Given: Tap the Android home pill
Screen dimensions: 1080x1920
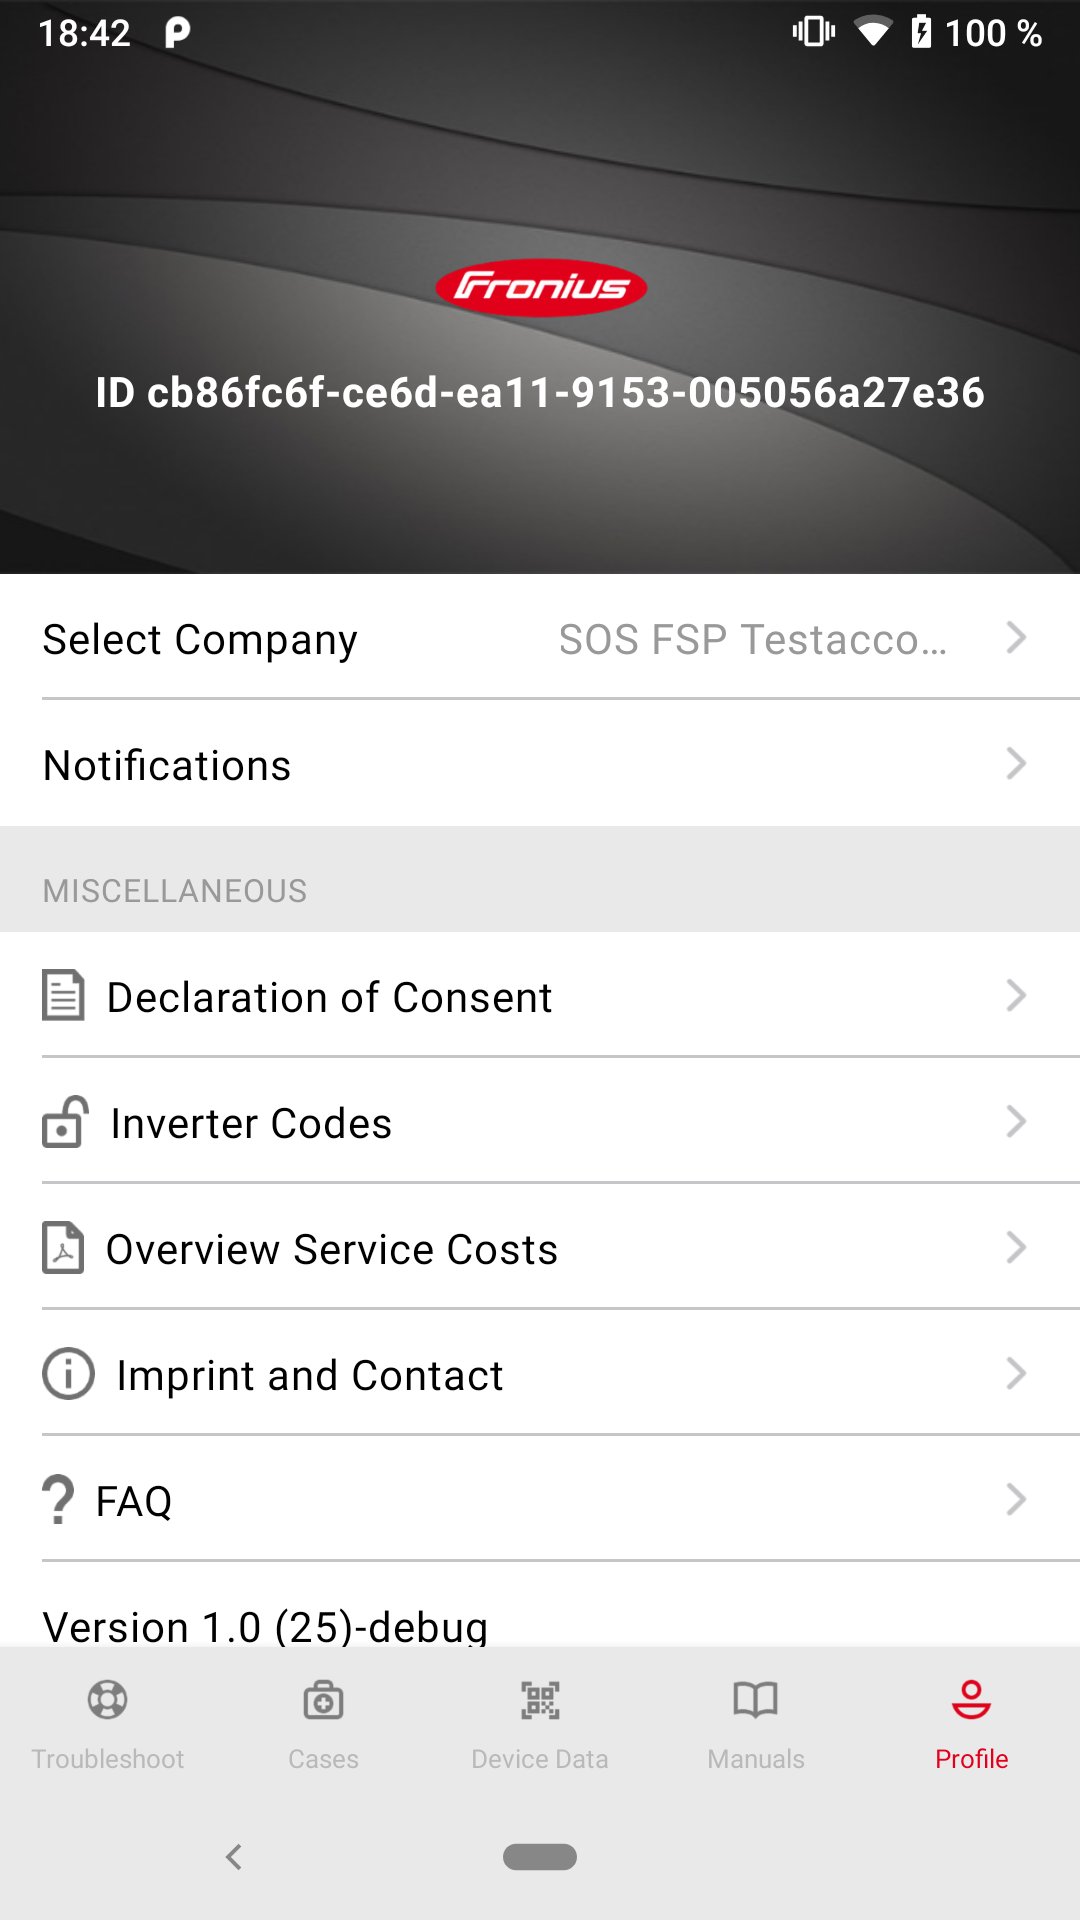Looking at the screenshot, I should 540,1857.
